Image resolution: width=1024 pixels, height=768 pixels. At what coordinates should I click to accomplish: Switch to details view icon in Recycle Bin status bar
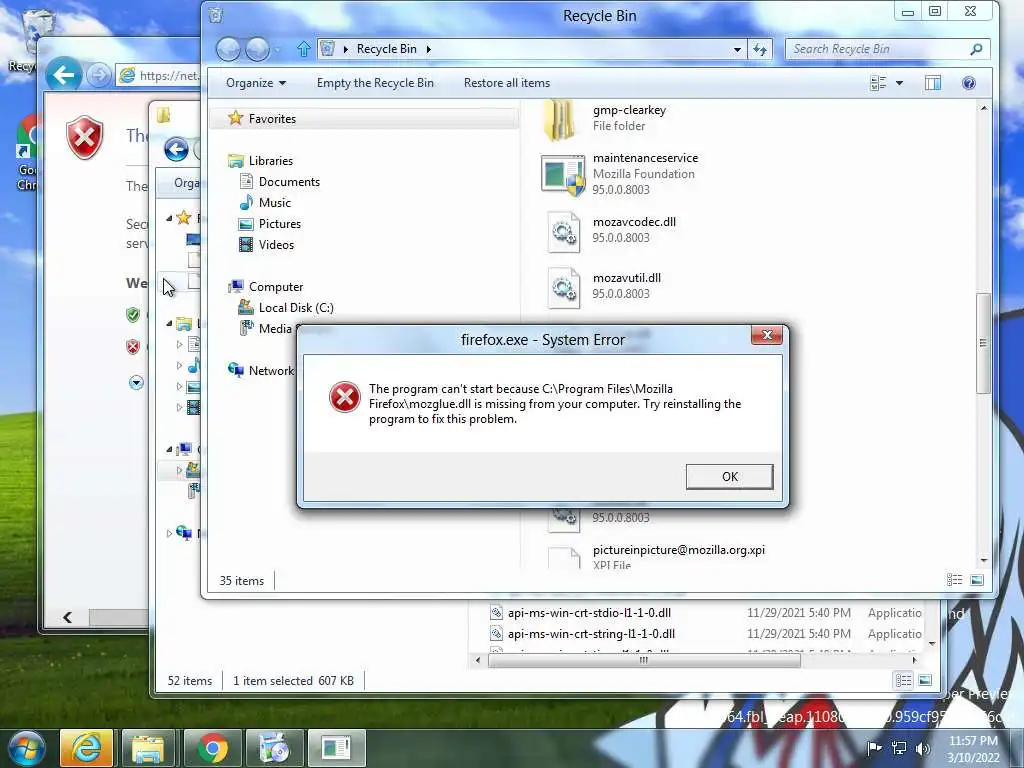(x=954, y=580)
